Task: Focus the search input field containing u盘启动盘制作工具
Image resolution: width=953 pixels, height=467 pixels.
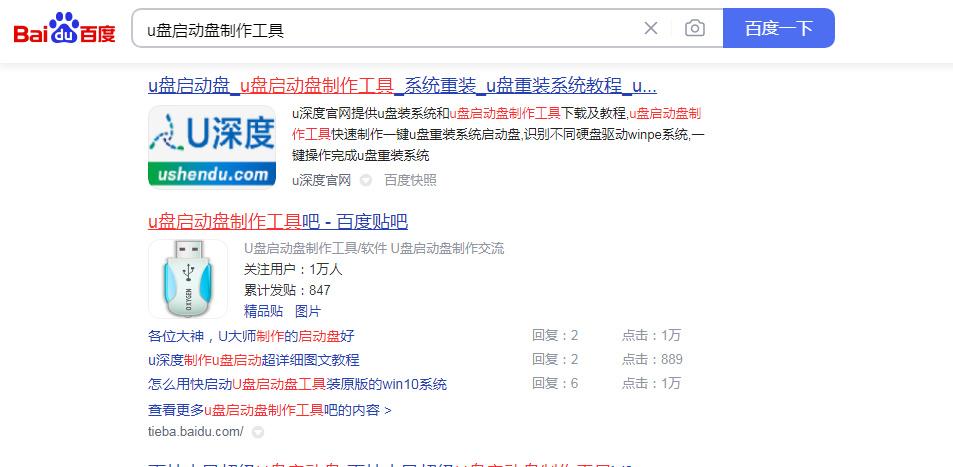Action: click(389, 29)
